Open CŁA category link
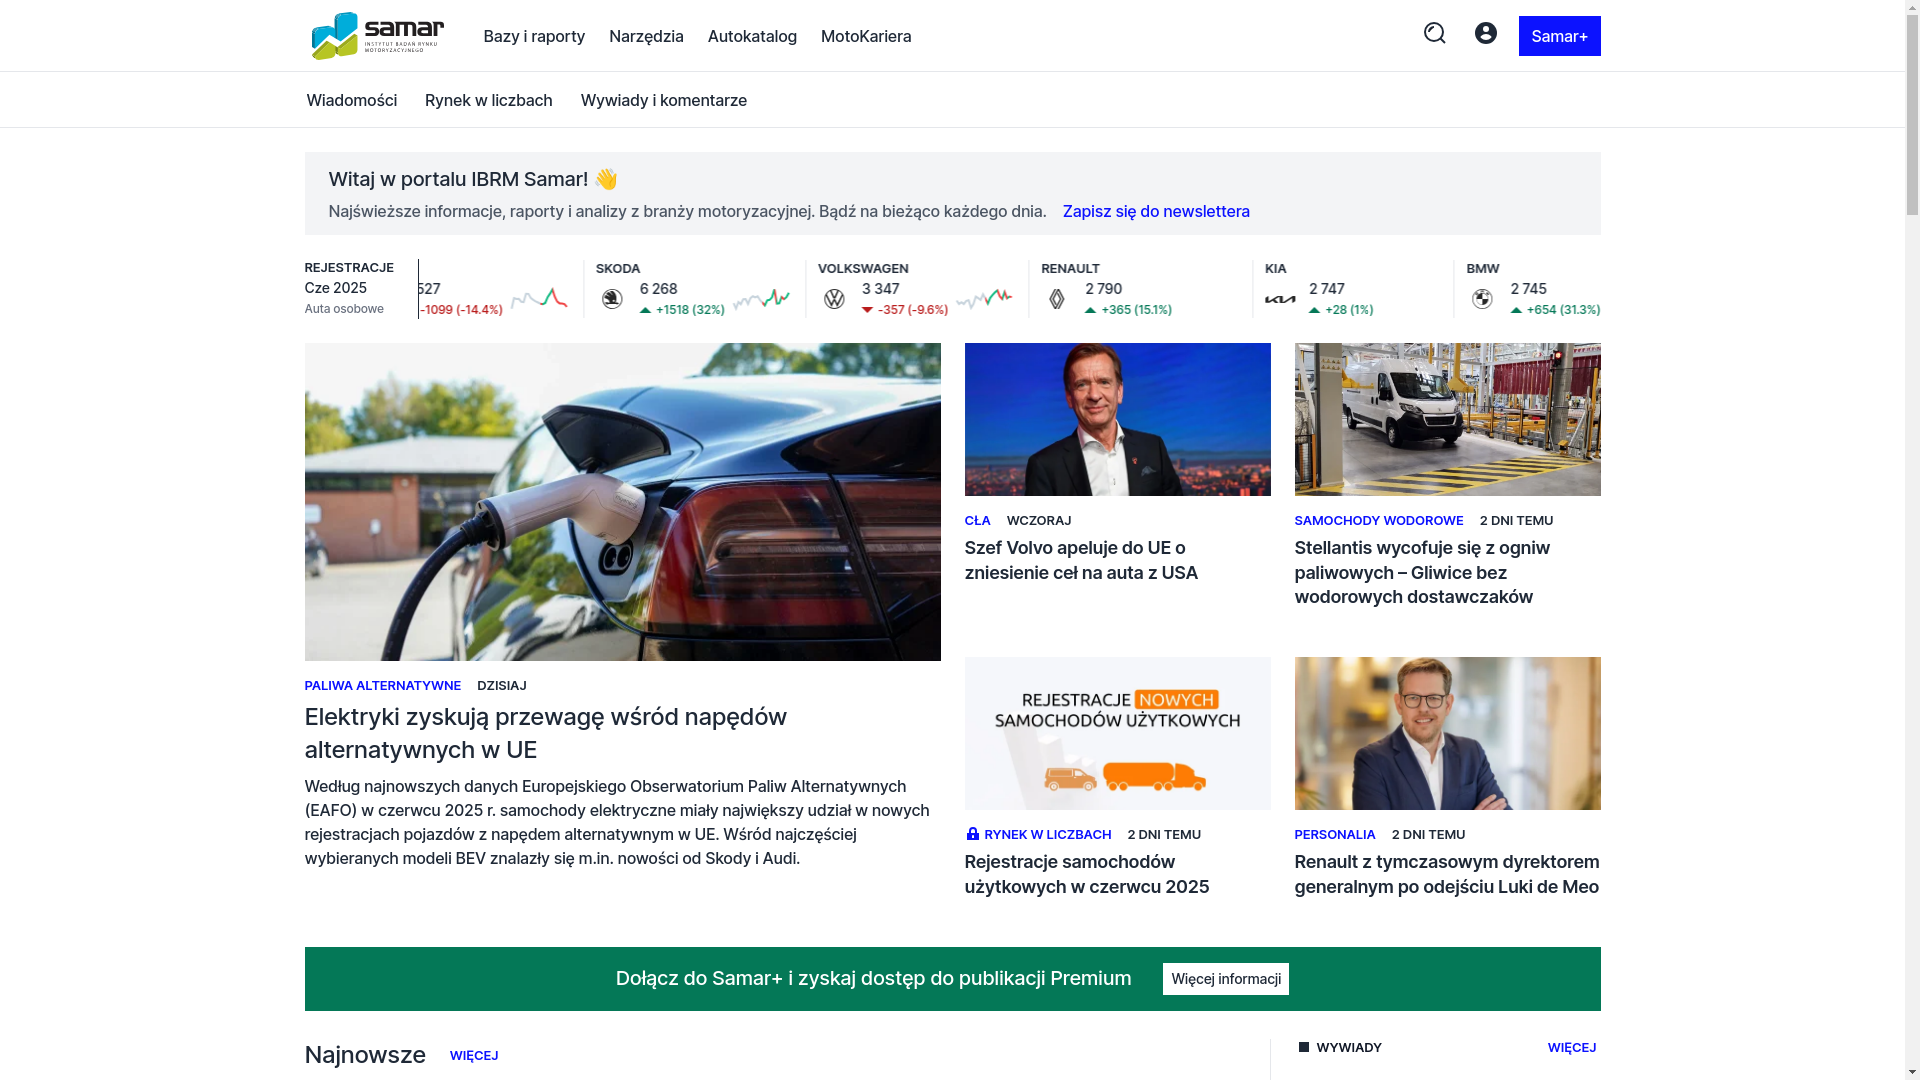The image size is (1920, 1080). pyautogui.click(x=977, y=520)
